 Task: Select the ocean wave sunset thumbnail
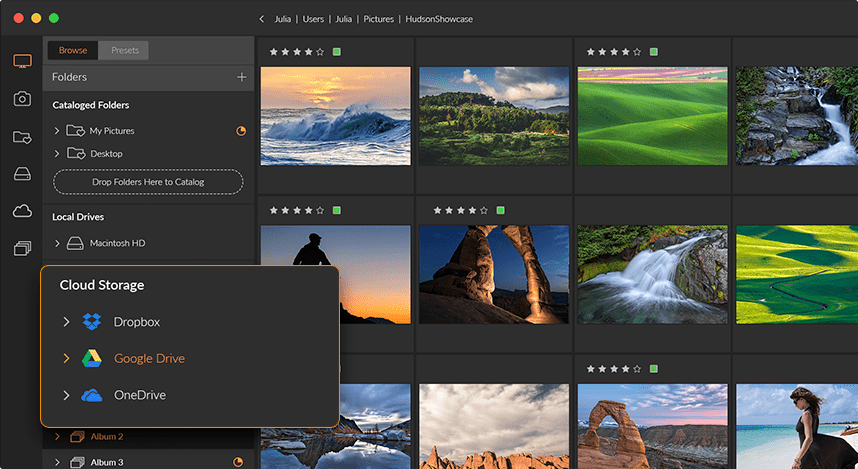point(335,116)
